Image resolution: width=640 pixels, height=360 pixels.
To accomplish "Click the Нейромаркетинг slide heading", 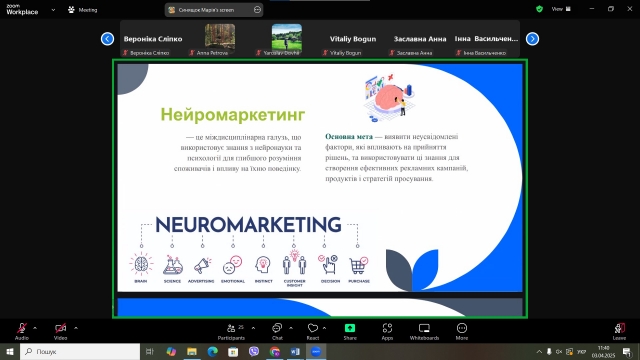I will click(x=233, y=115).
